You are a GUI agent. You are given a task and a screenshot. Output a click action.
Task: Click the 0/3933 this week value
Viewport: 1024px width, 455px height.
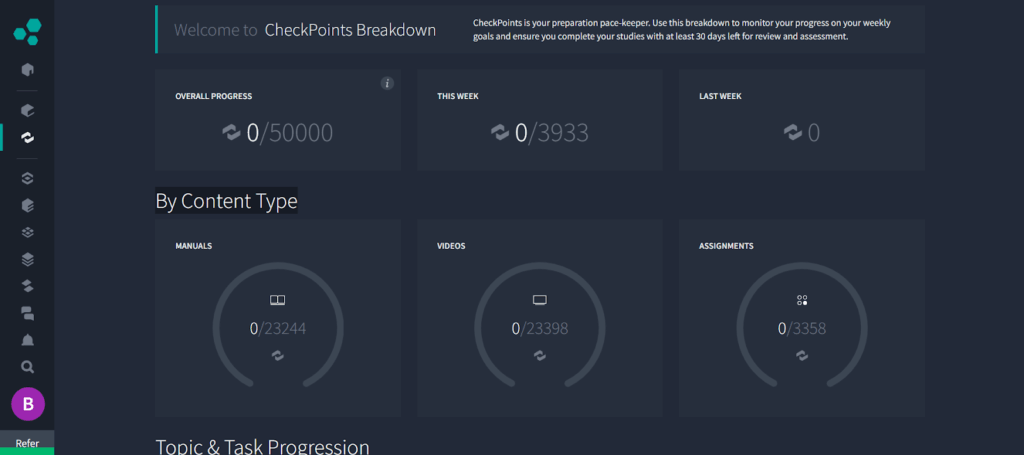coord(552,133)
